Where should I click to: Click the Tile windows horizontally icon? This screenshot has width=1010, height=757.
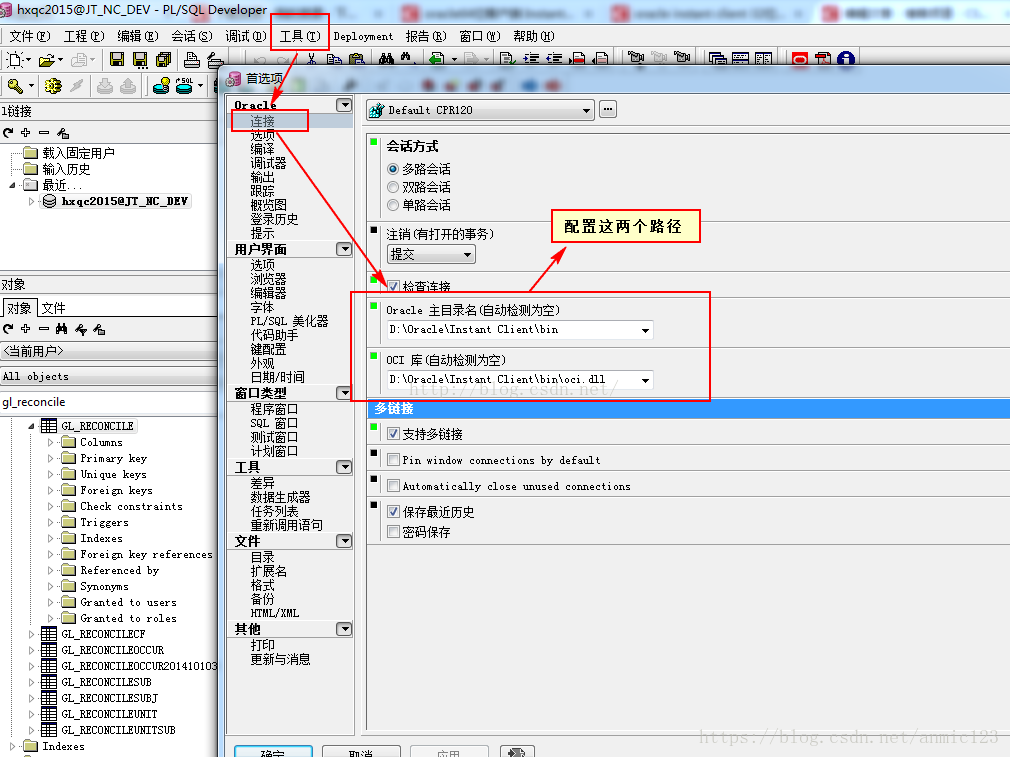740,59
